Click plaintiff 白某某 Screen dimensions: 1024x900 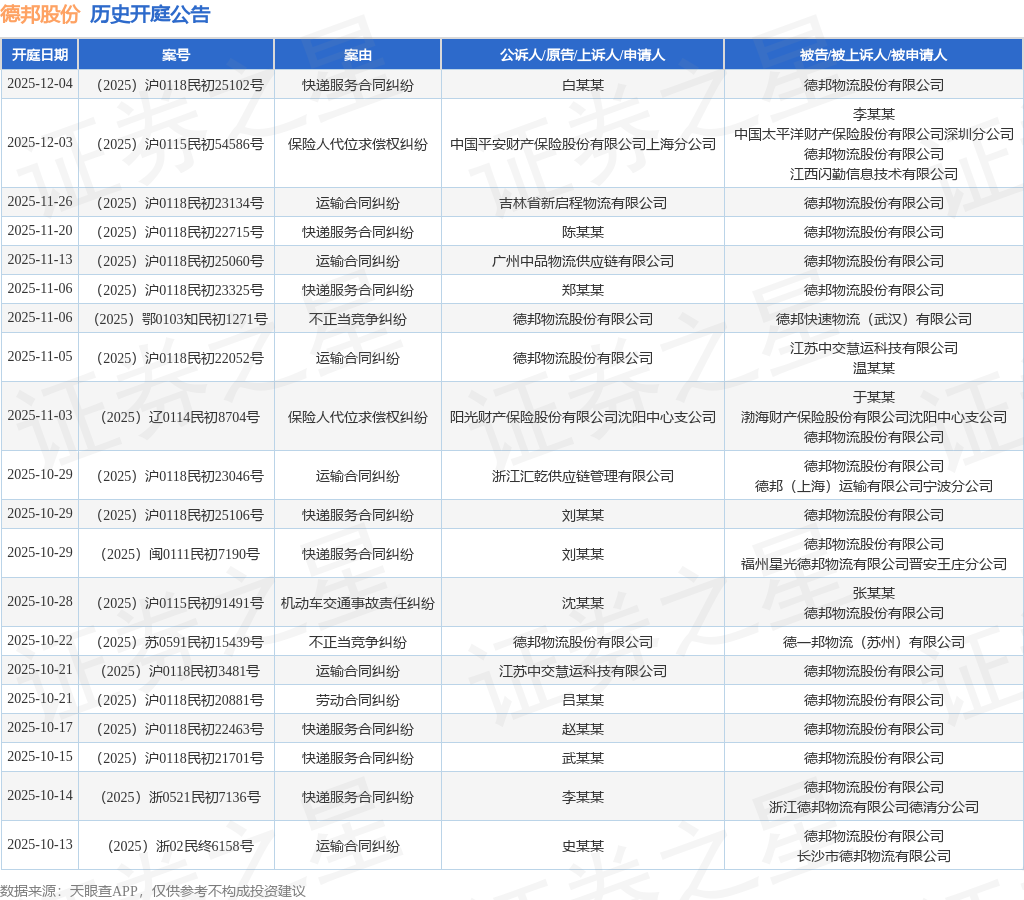(583, 85)
